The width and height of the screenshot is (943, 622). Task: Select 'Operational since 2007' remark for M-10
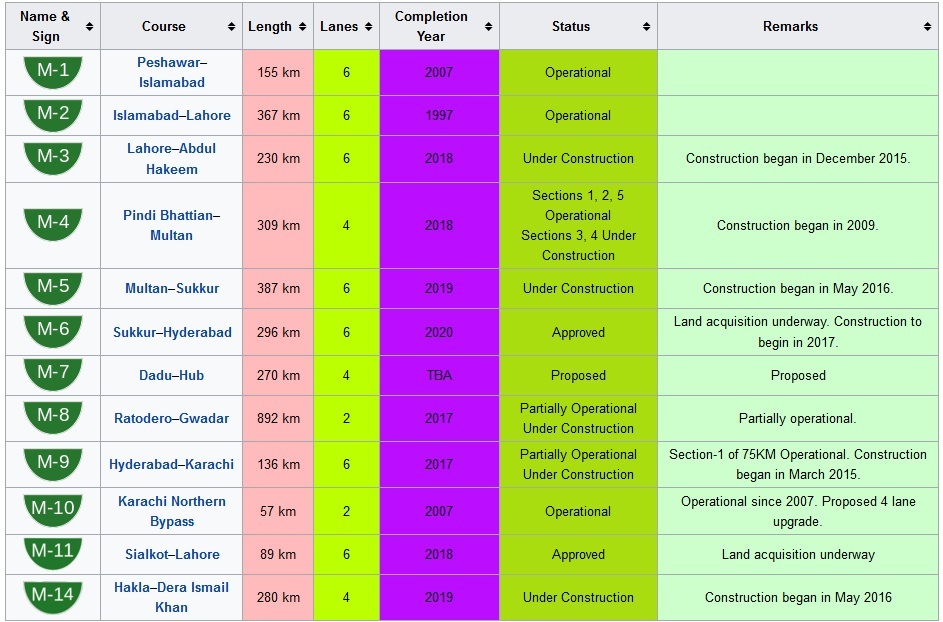coord(798,511)
